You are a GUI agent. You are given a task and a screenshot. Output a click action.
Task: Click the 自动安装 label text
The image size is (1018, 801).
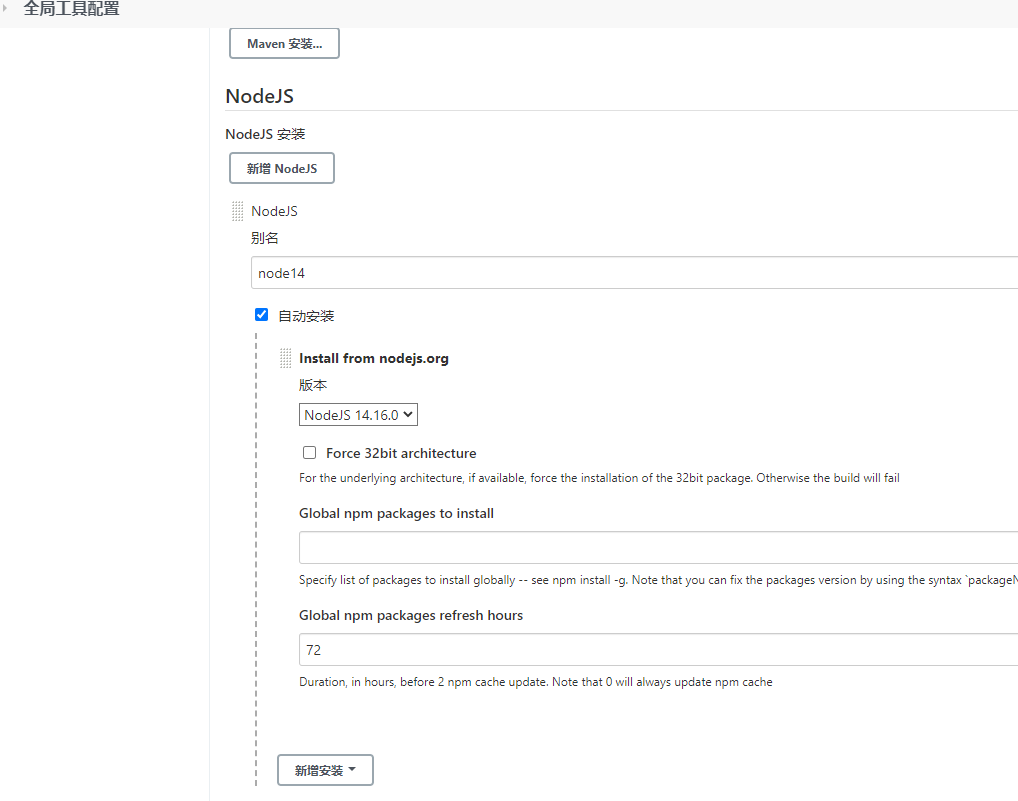306,316
